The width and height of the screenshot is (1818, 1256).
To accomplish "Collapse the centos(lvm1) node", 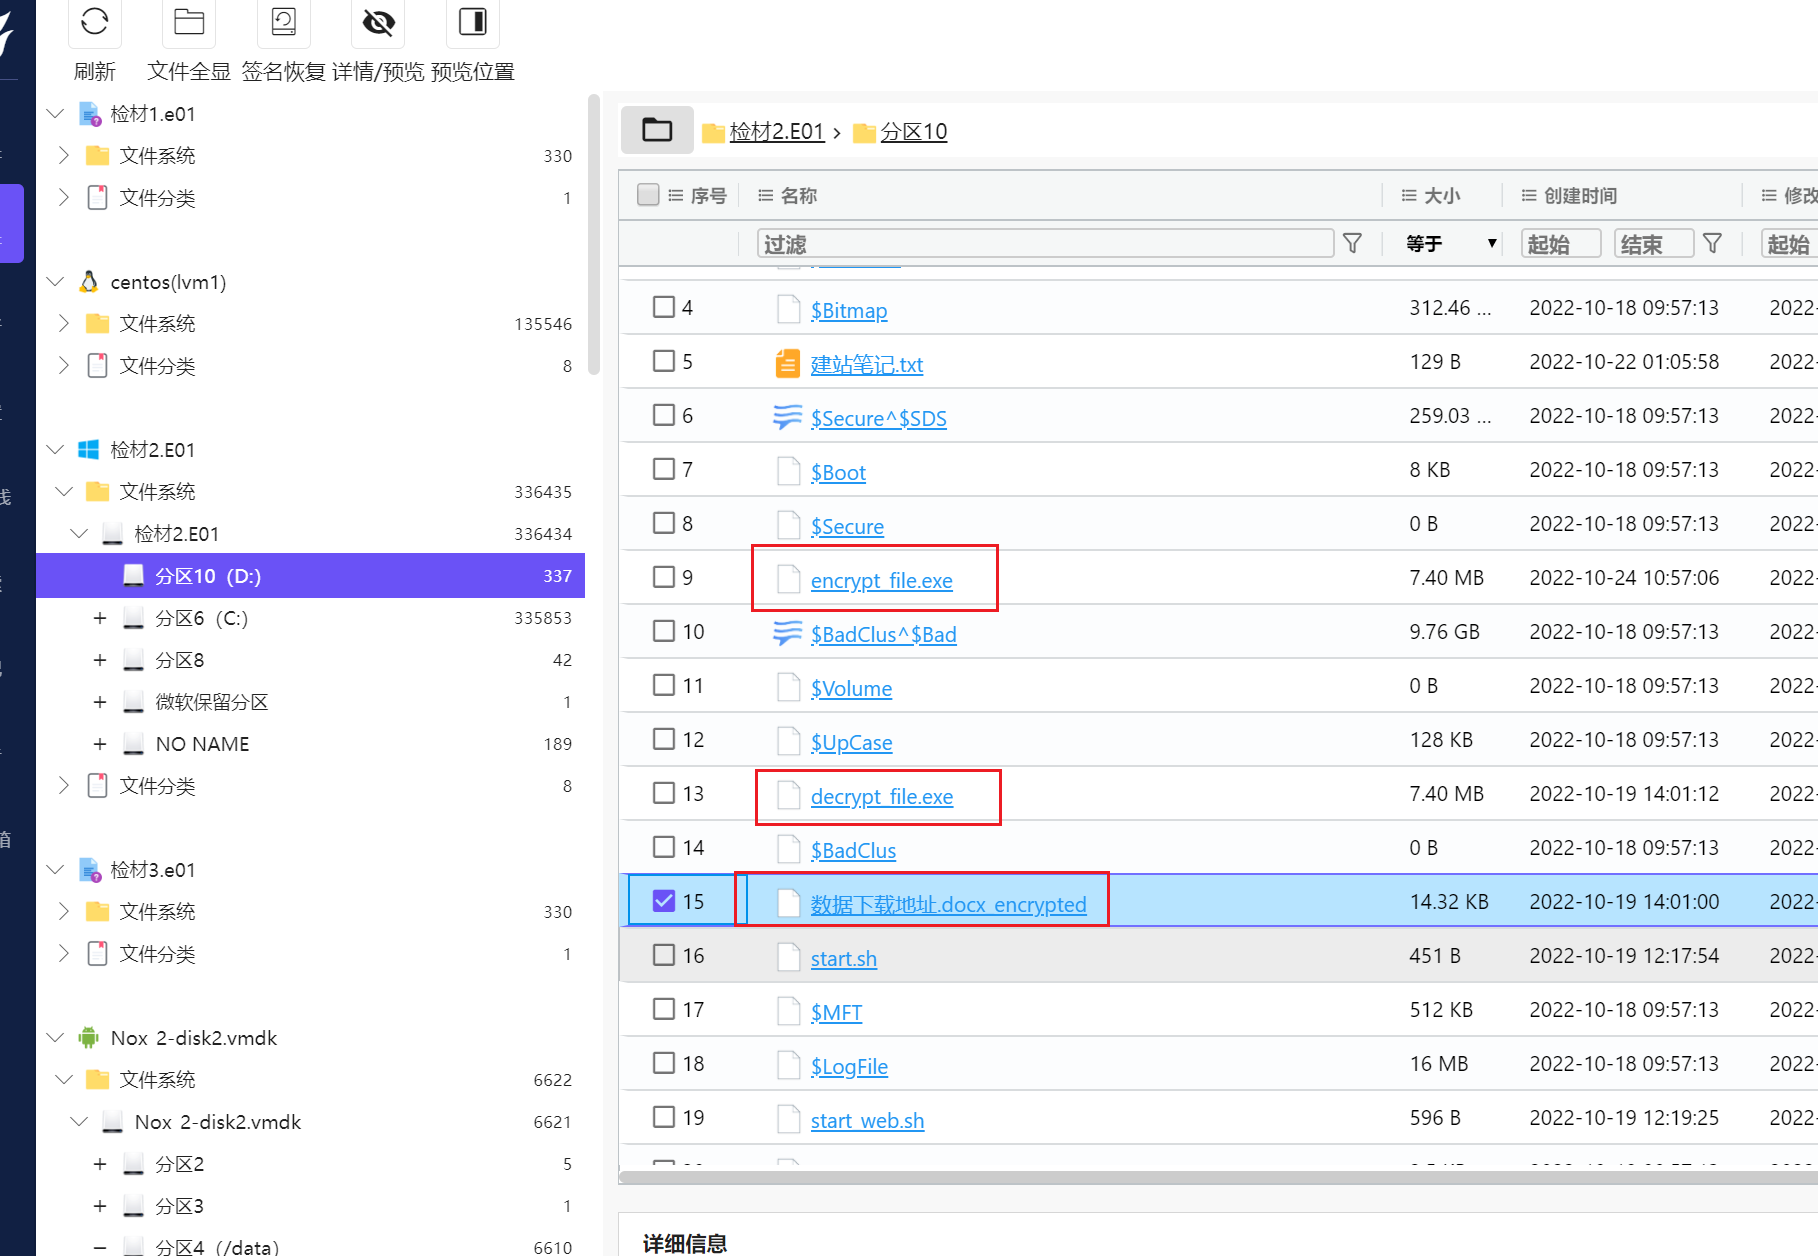I will (x=56, y=282).
